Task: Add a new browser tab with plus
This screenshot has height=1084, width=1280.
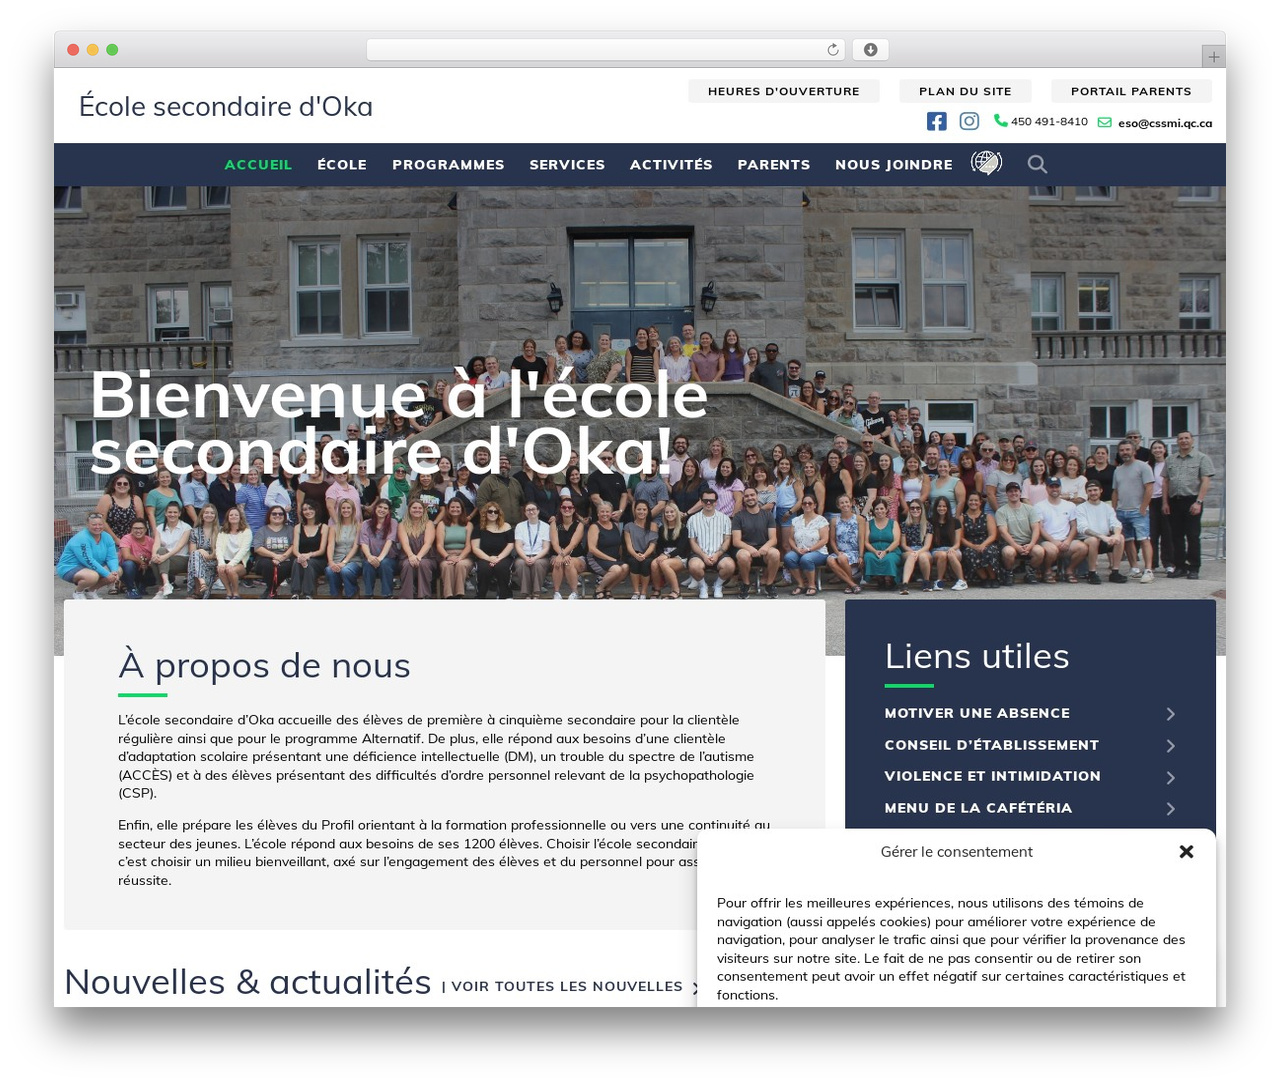Action: (1213, 57)
